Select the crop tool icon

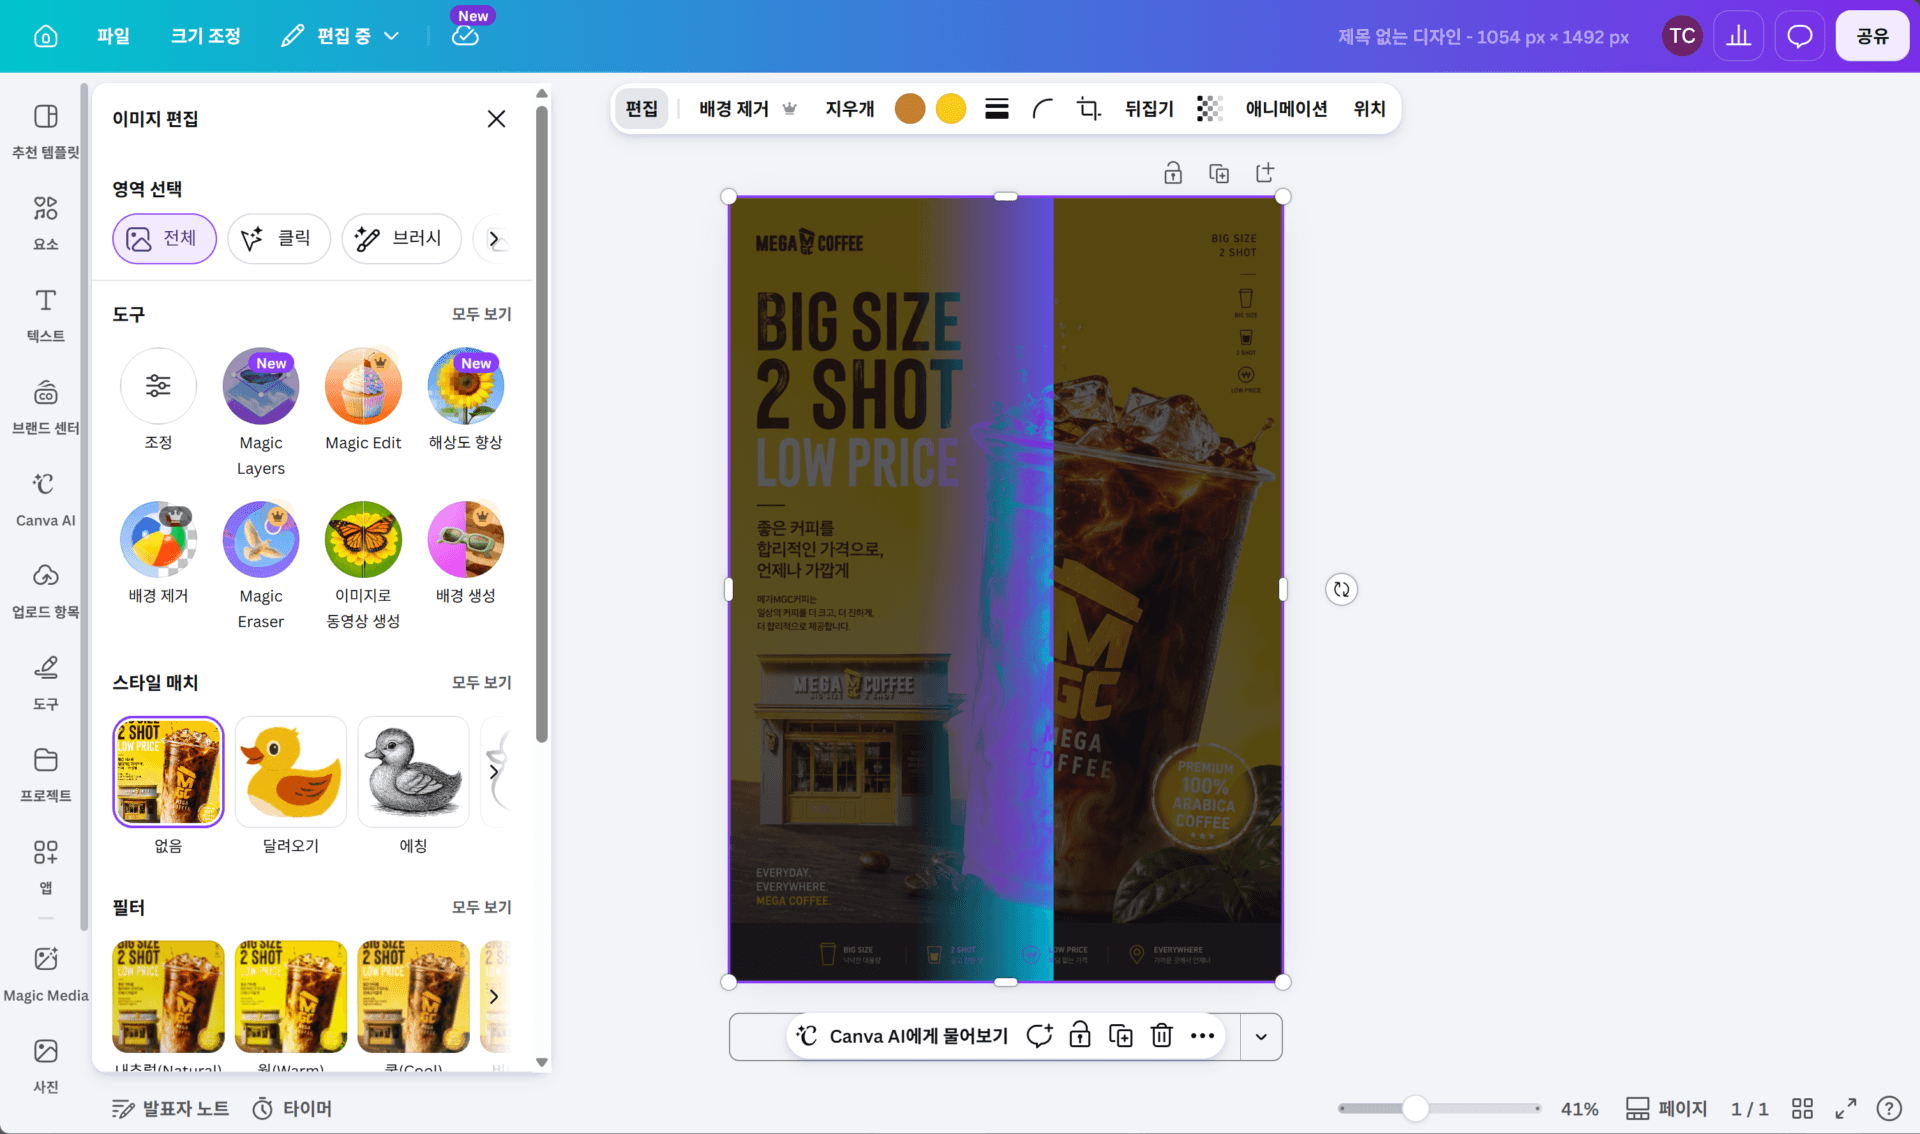coord(1089,109)
